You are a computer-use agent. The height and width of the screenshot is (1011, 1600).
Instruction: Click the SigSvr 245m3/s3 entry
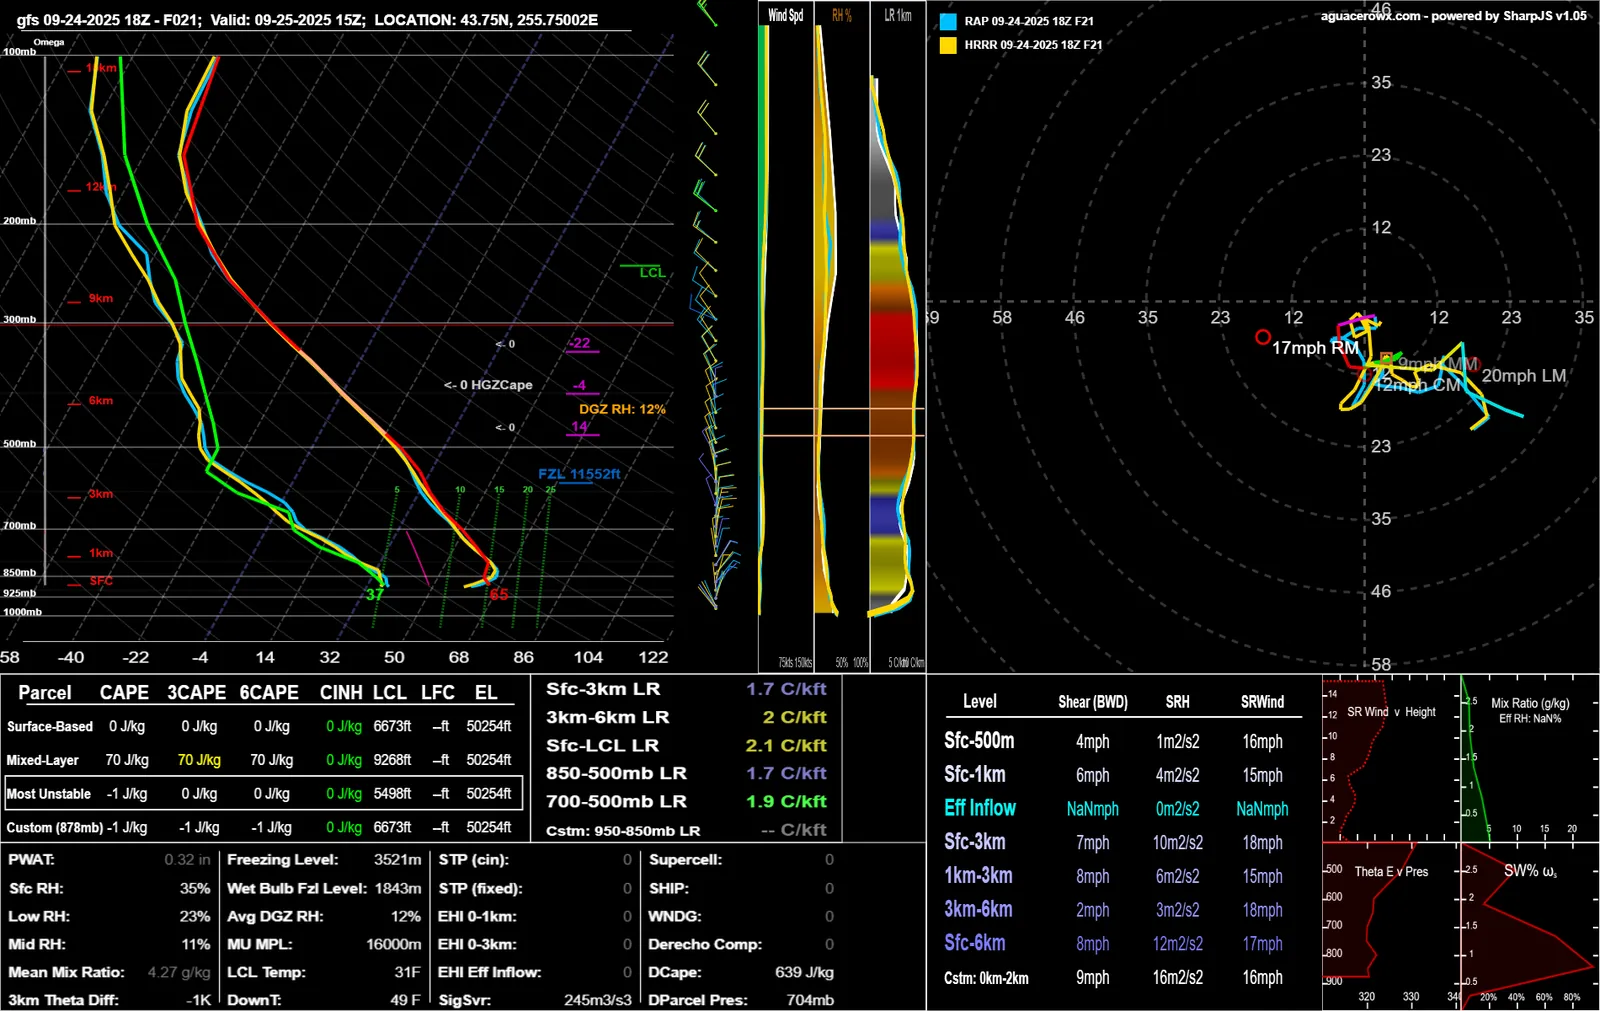[535, 1000]
